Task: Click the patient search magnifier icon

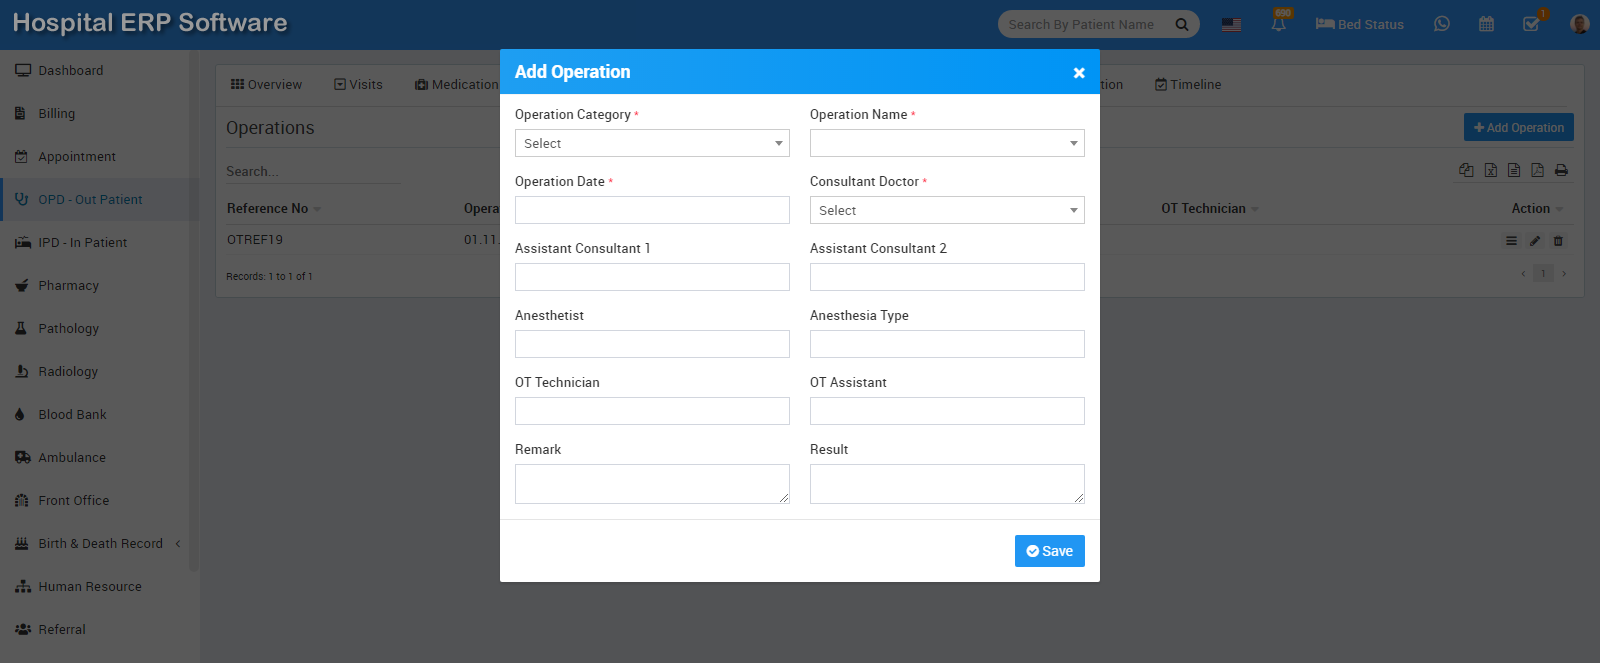Action: [x=1181, y=24]
